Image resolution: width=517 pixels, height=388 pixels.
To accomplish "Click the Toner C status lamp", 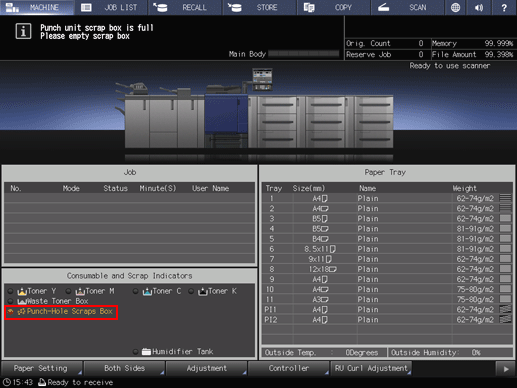I will (x=135, y=291).
